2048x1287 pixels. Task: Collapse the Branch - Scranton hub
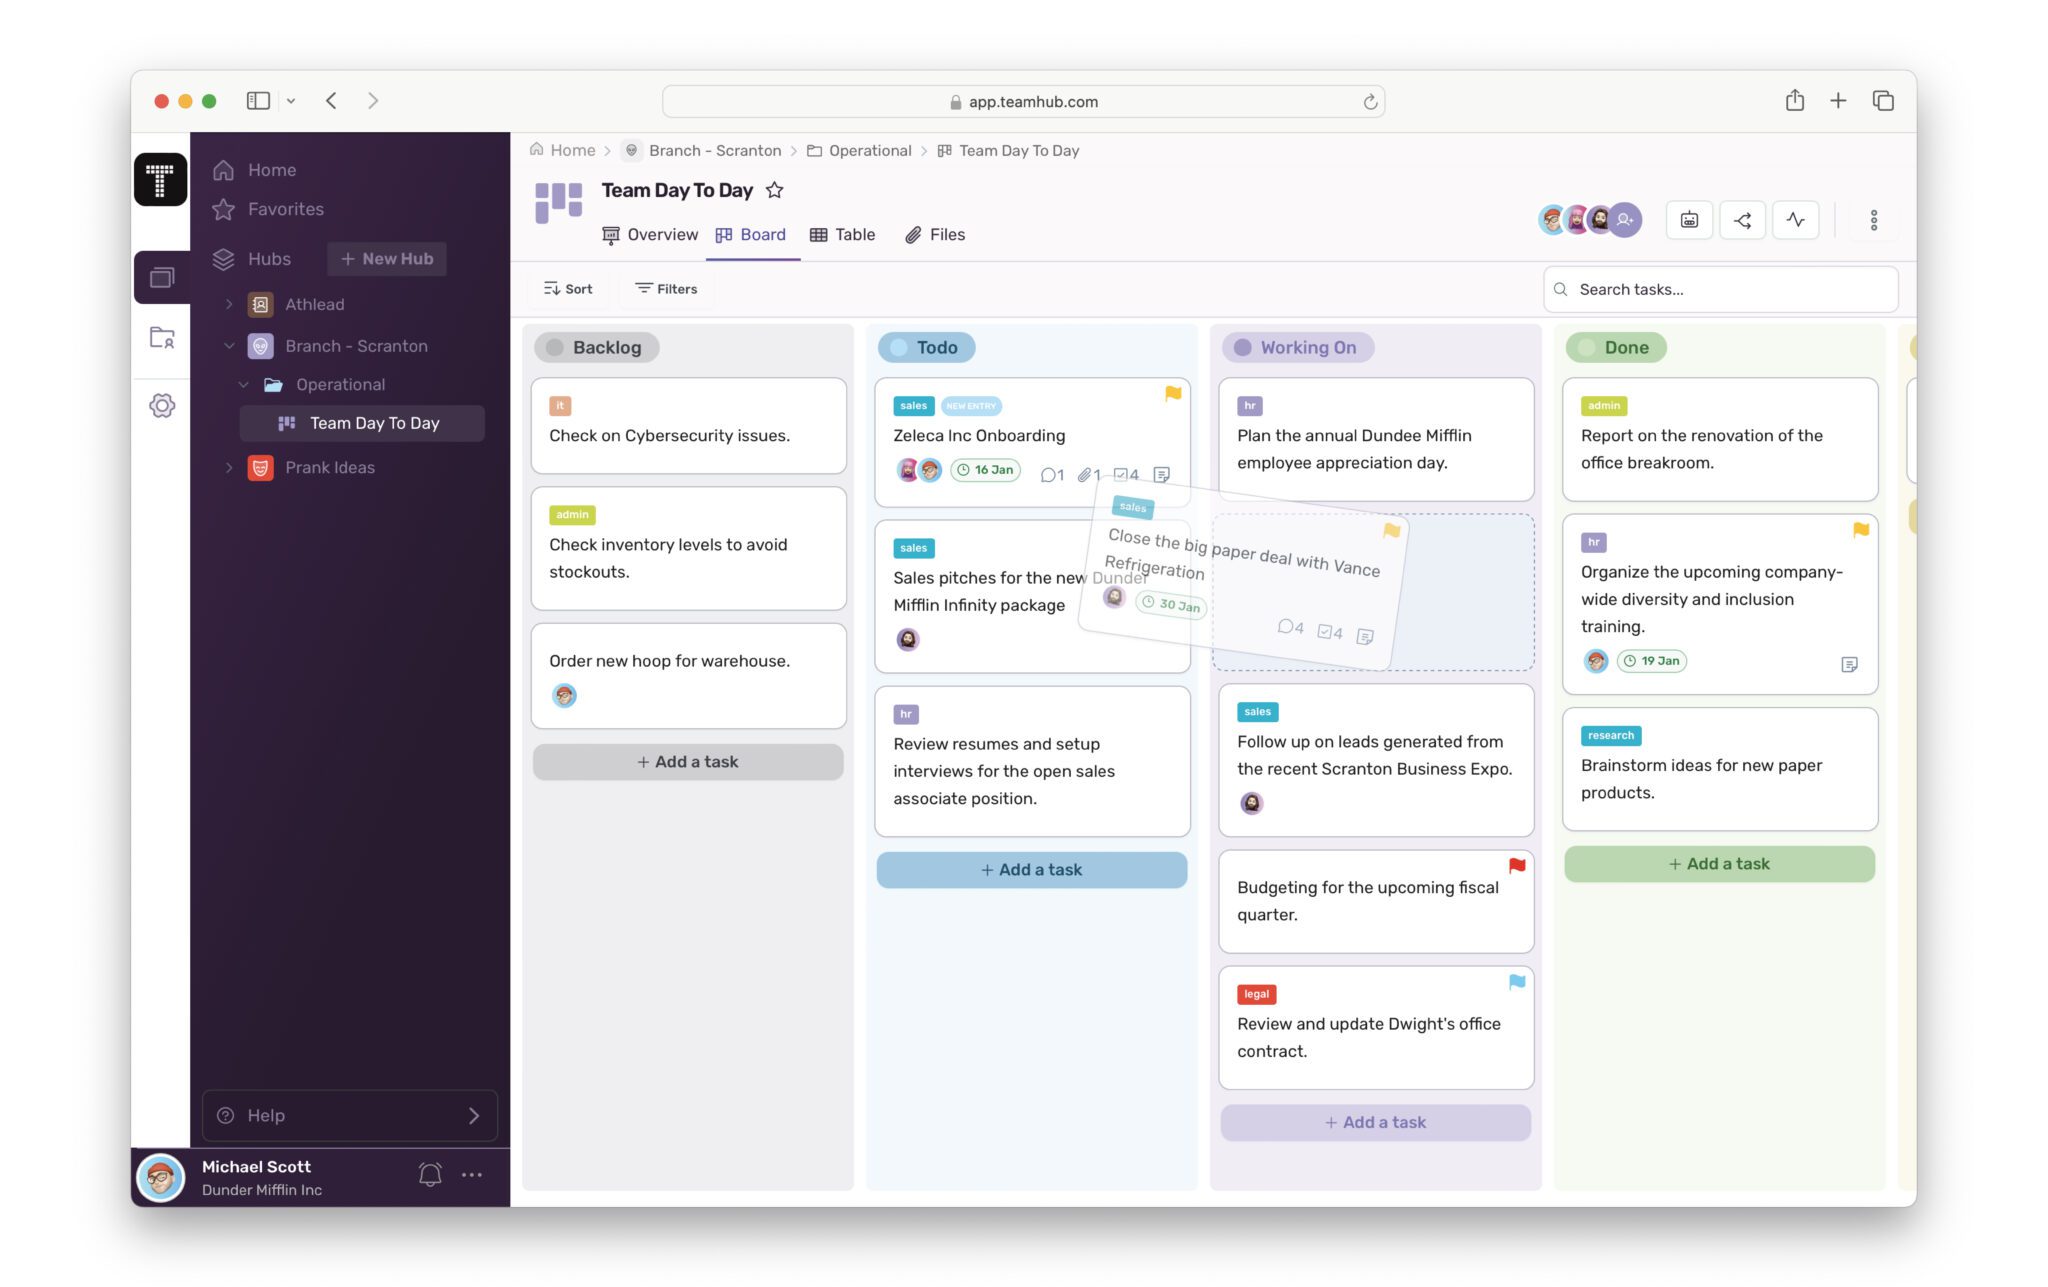(x=229, y=345)
